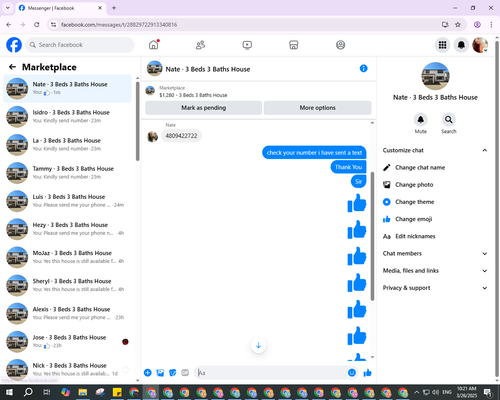Open the Hezy conversation
Image resolution: width=500 pixels, height=400 pixels.
67,229
